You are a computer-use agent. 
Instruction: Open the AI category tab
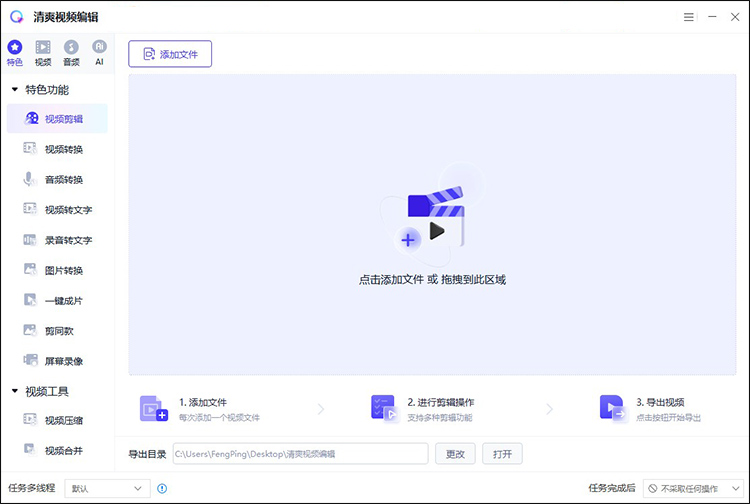coord(99,53)
